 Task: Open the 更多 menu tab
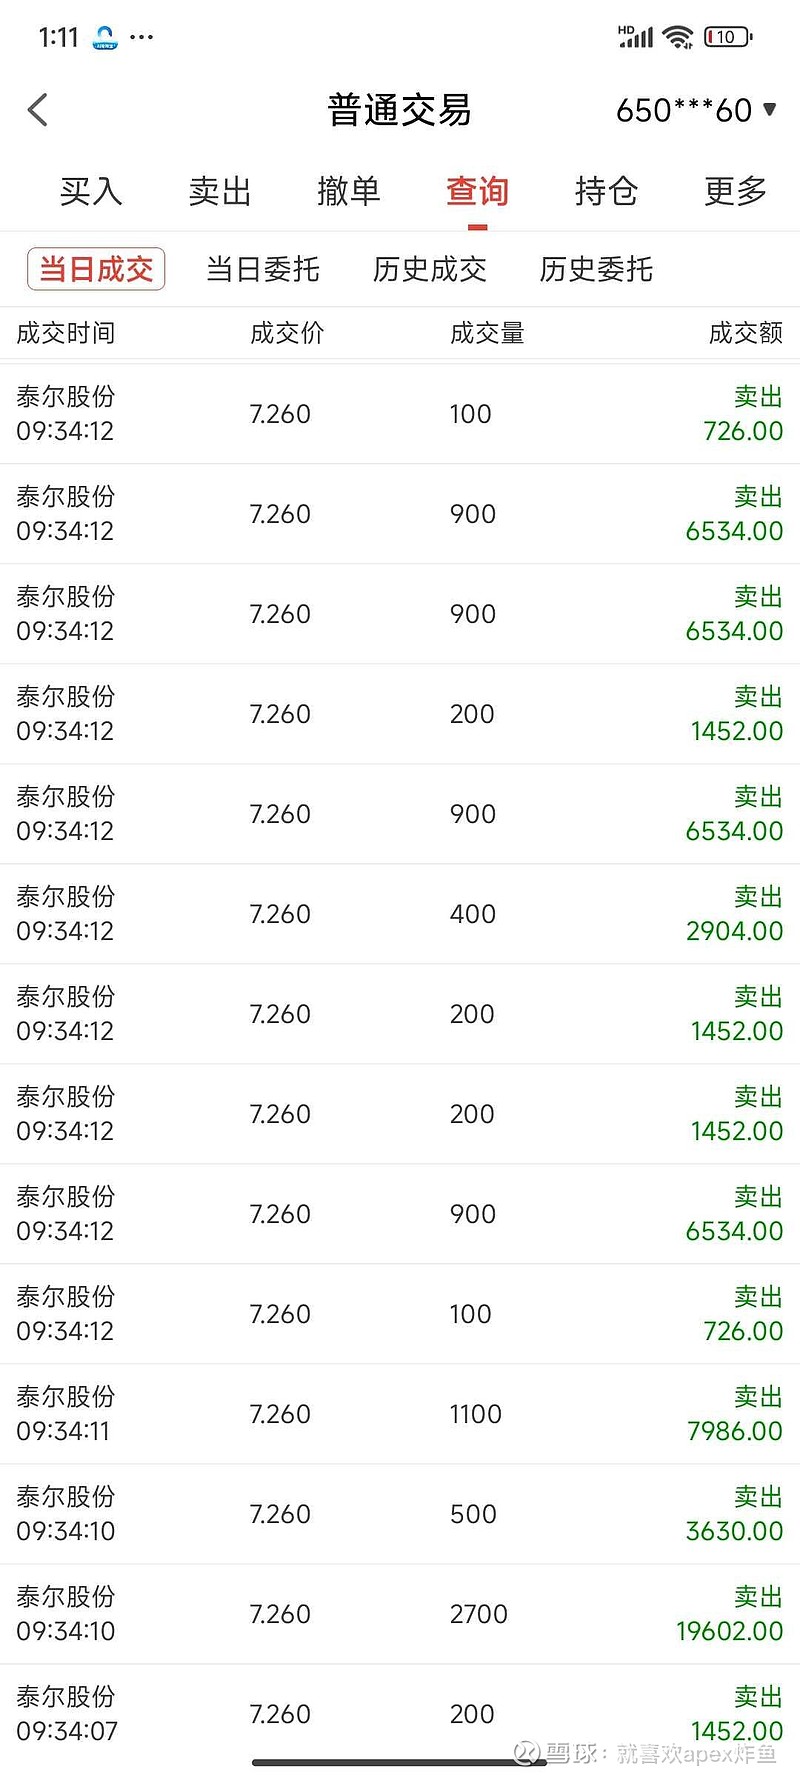point(736,191)
